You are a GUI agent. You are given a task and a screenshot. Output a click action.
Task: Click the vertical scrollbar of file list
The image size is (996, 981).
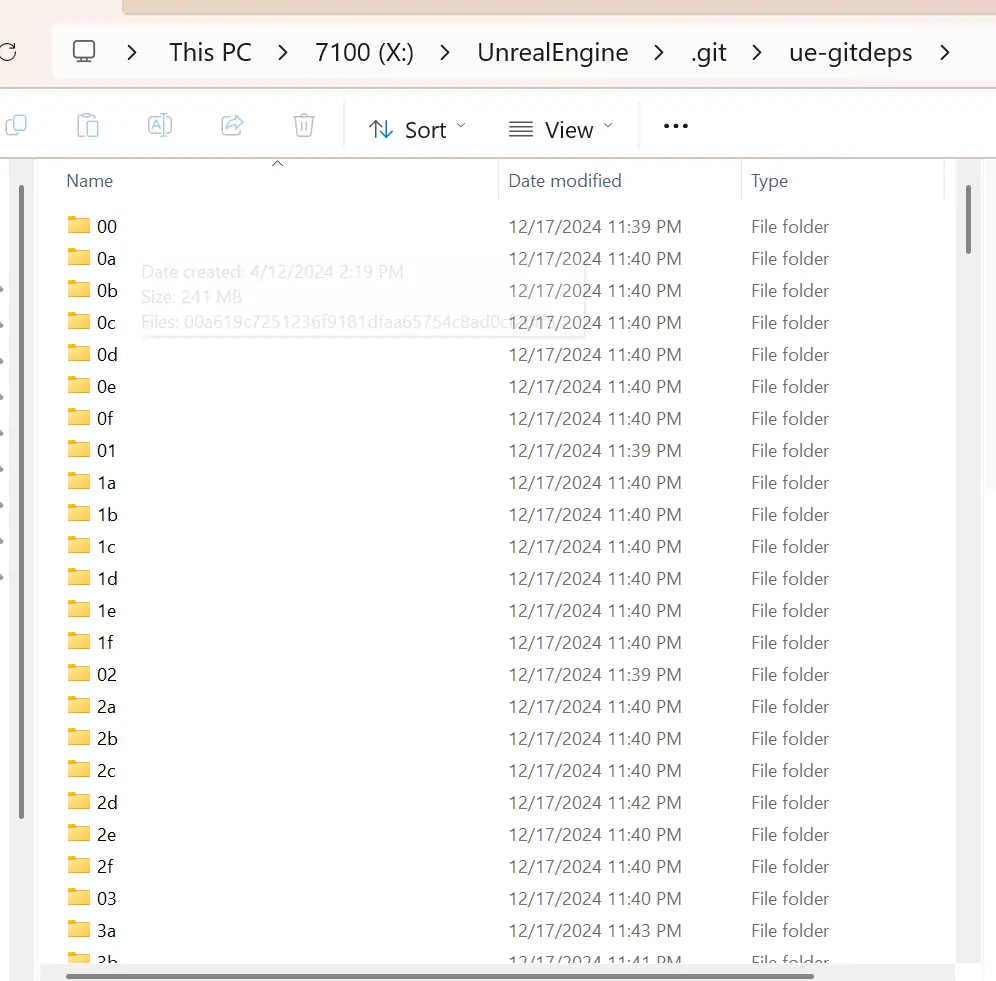(968, 218)
